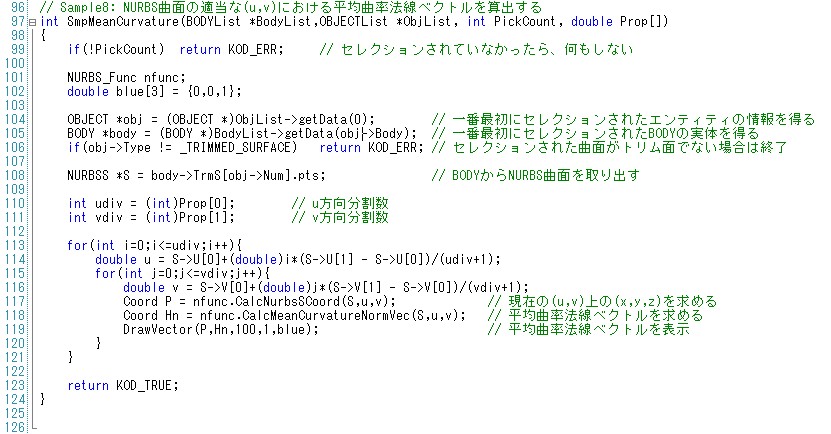Screen dimensions: 831x434
Task: Click the _TRIMMED_SURFACE constant
Action: click(x=235, y=147)
